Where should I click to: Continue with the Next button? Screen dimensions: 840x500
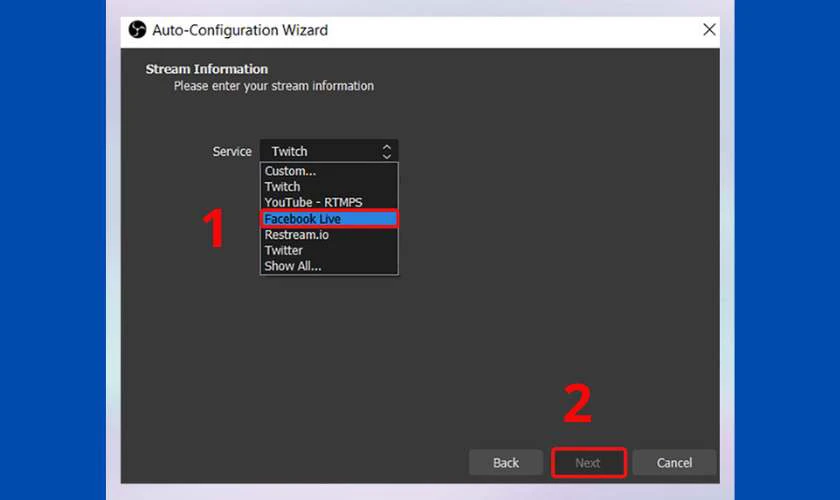click(x=588, y=462)
